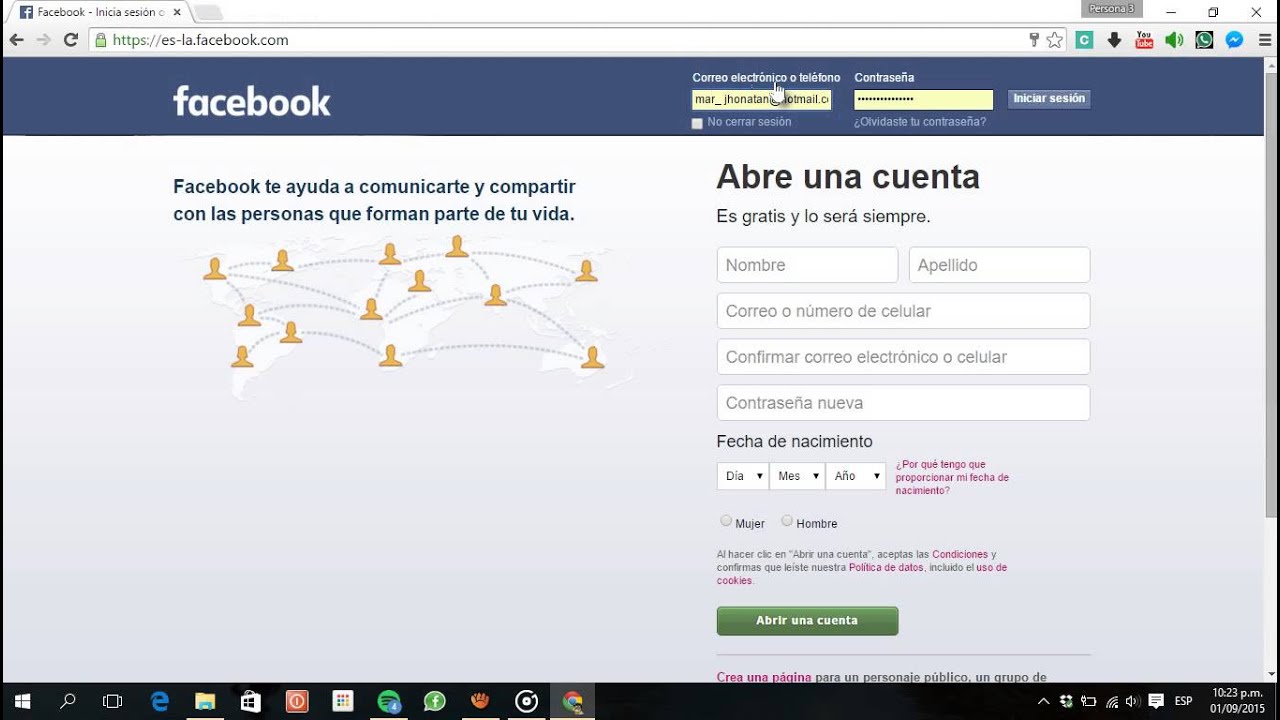The height and width of the screenshot is (720, 1280).
Task: Click the Apellido input field
Action: [x=999, y=265]
